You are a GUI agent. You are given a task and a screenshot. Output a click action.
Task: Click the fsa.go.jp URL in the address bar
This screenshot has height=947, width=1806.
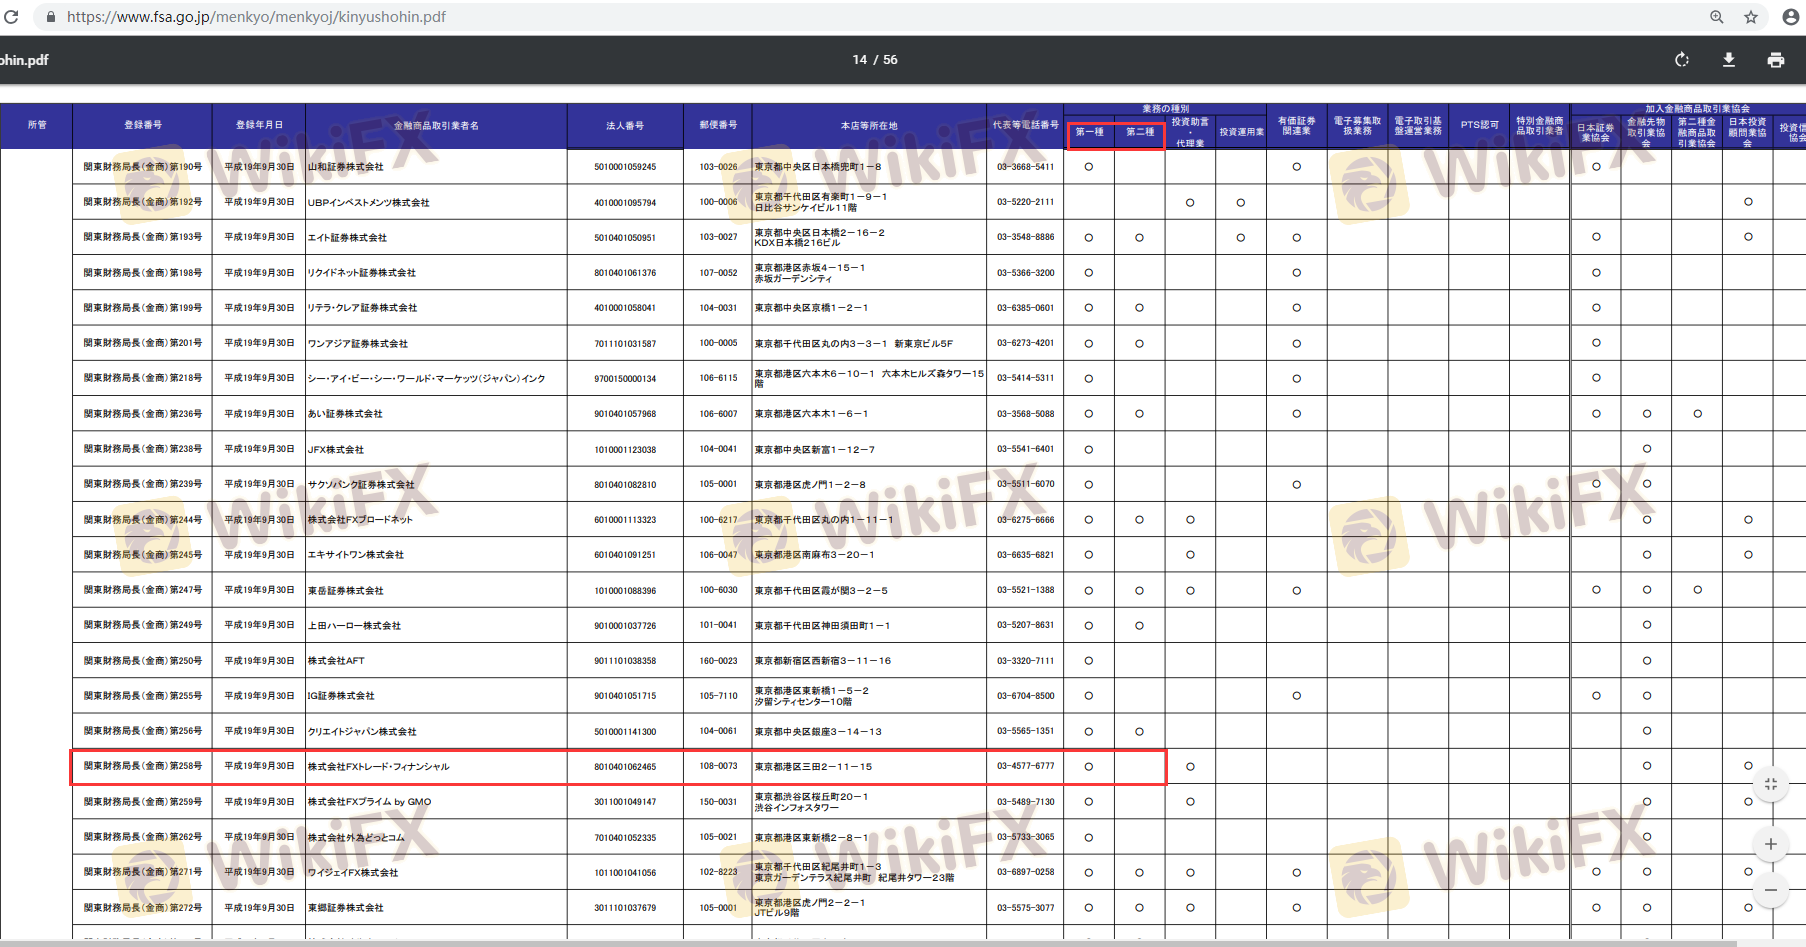click(256, 17)
